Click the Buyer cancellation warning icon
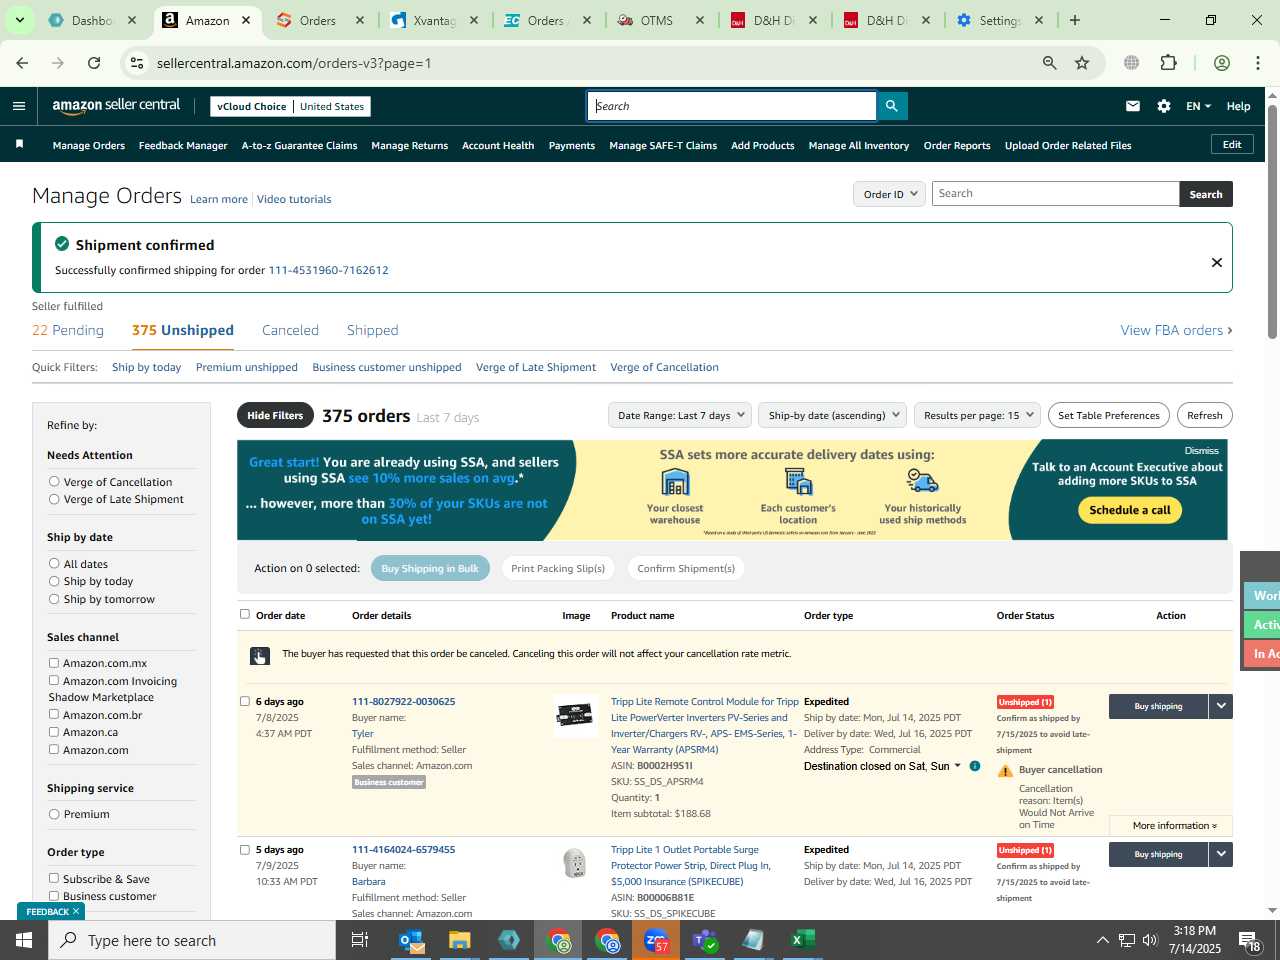This screenshot has width=1280, height=960. tap(1005, 771)
